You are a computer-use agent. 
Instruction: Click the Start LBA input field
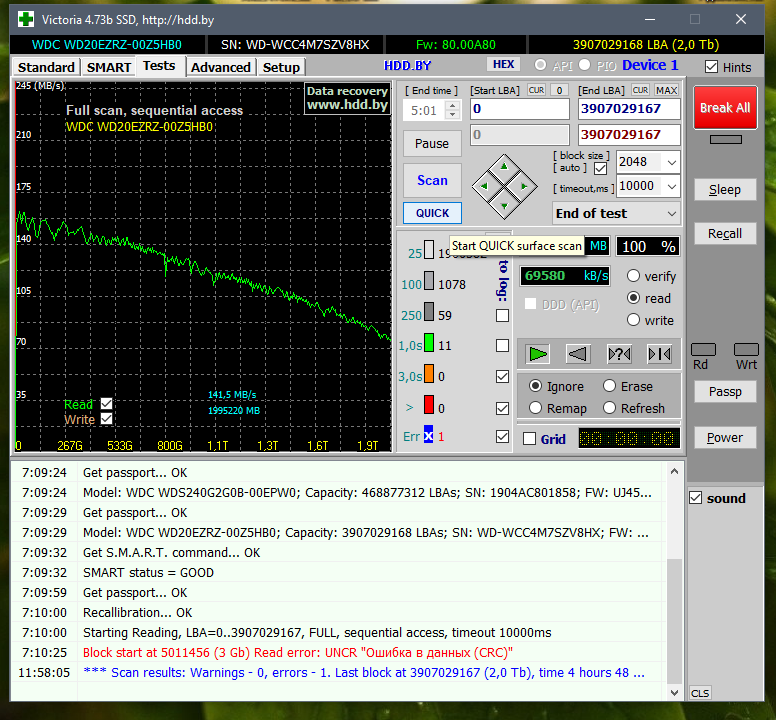pyautogui.click(x=520, y=109)
